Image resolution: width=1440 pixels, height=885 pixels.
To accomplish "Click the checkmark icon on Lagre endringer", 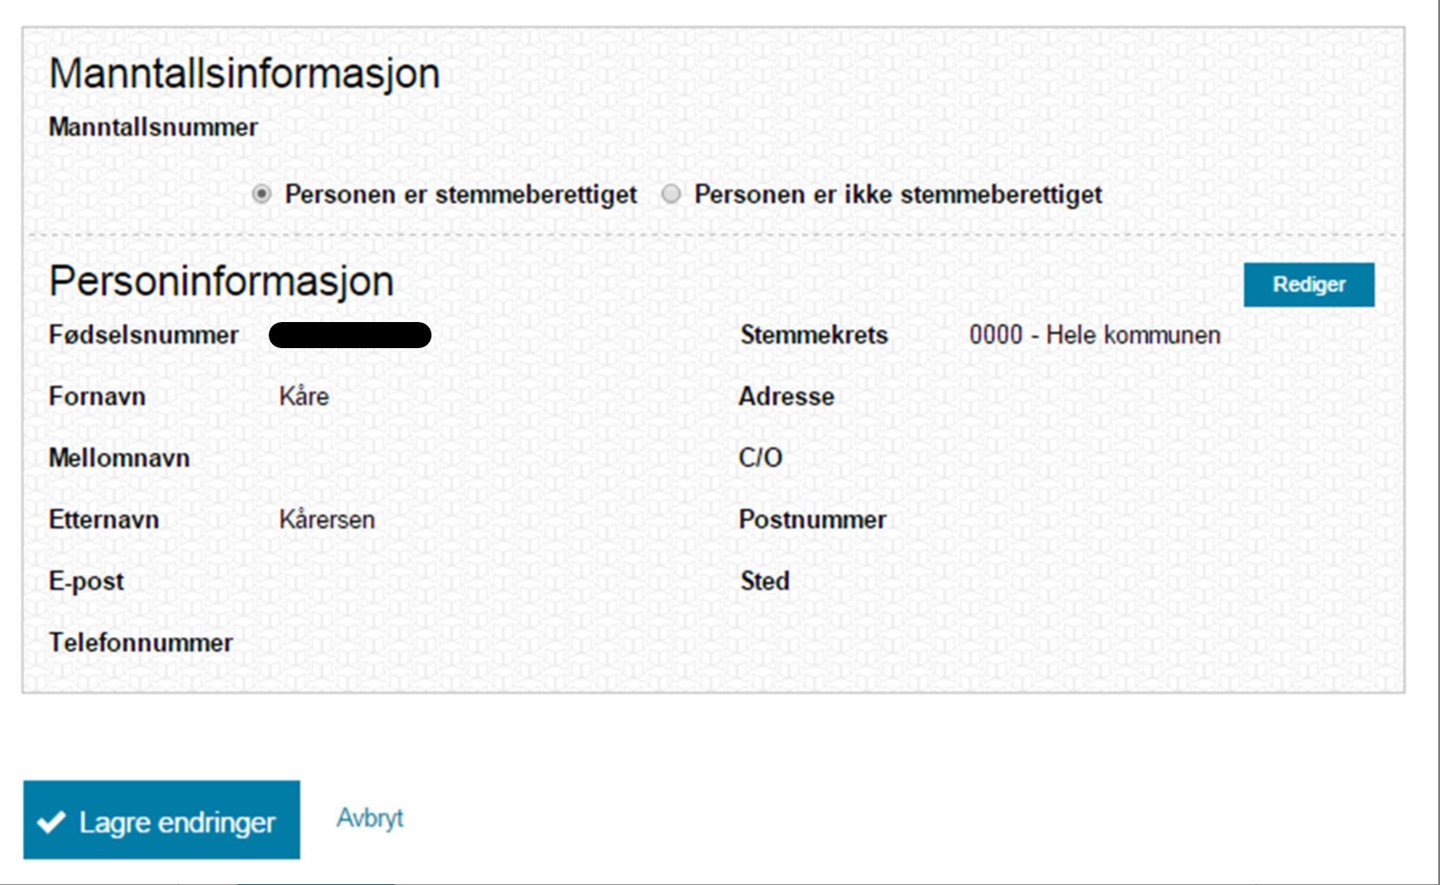I will (x=51, y=822).
